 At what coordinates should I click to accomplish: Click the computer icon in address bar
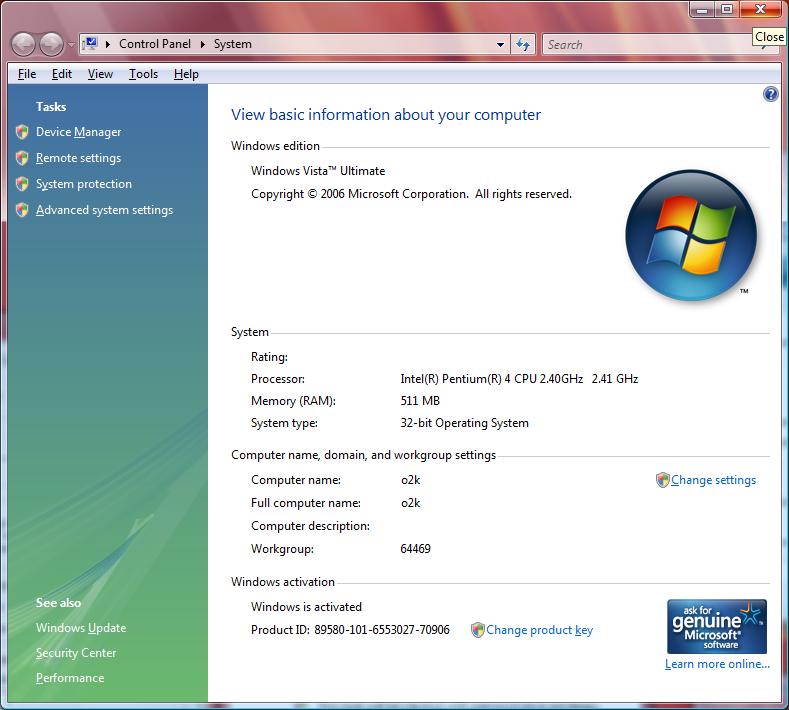(x=90, y=44)
